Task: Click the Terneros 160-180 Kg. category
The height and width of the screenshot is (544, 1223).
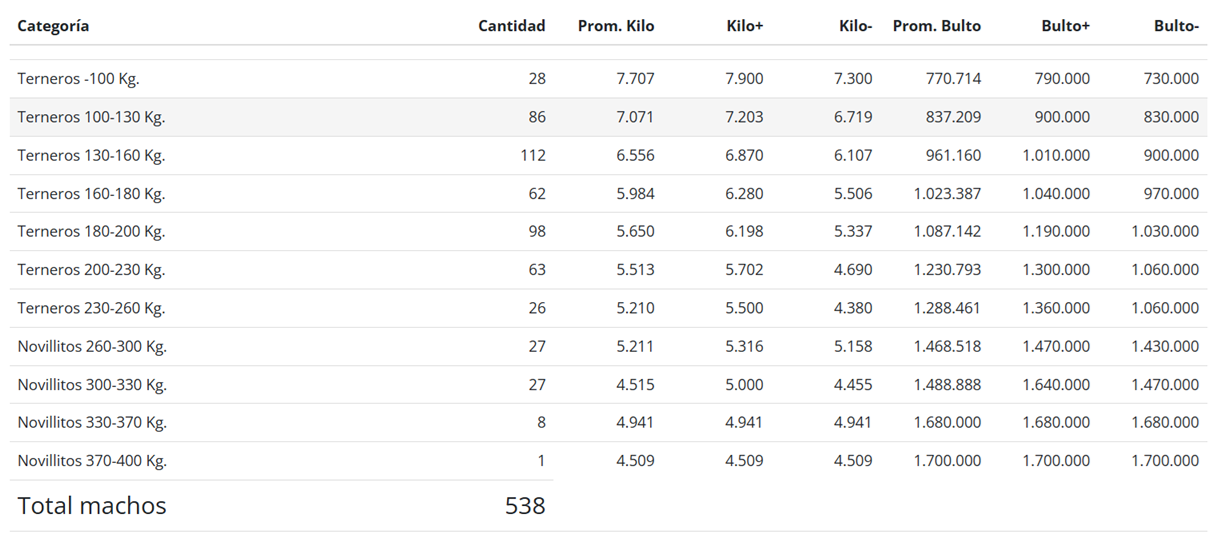Action: click(91, 194)
